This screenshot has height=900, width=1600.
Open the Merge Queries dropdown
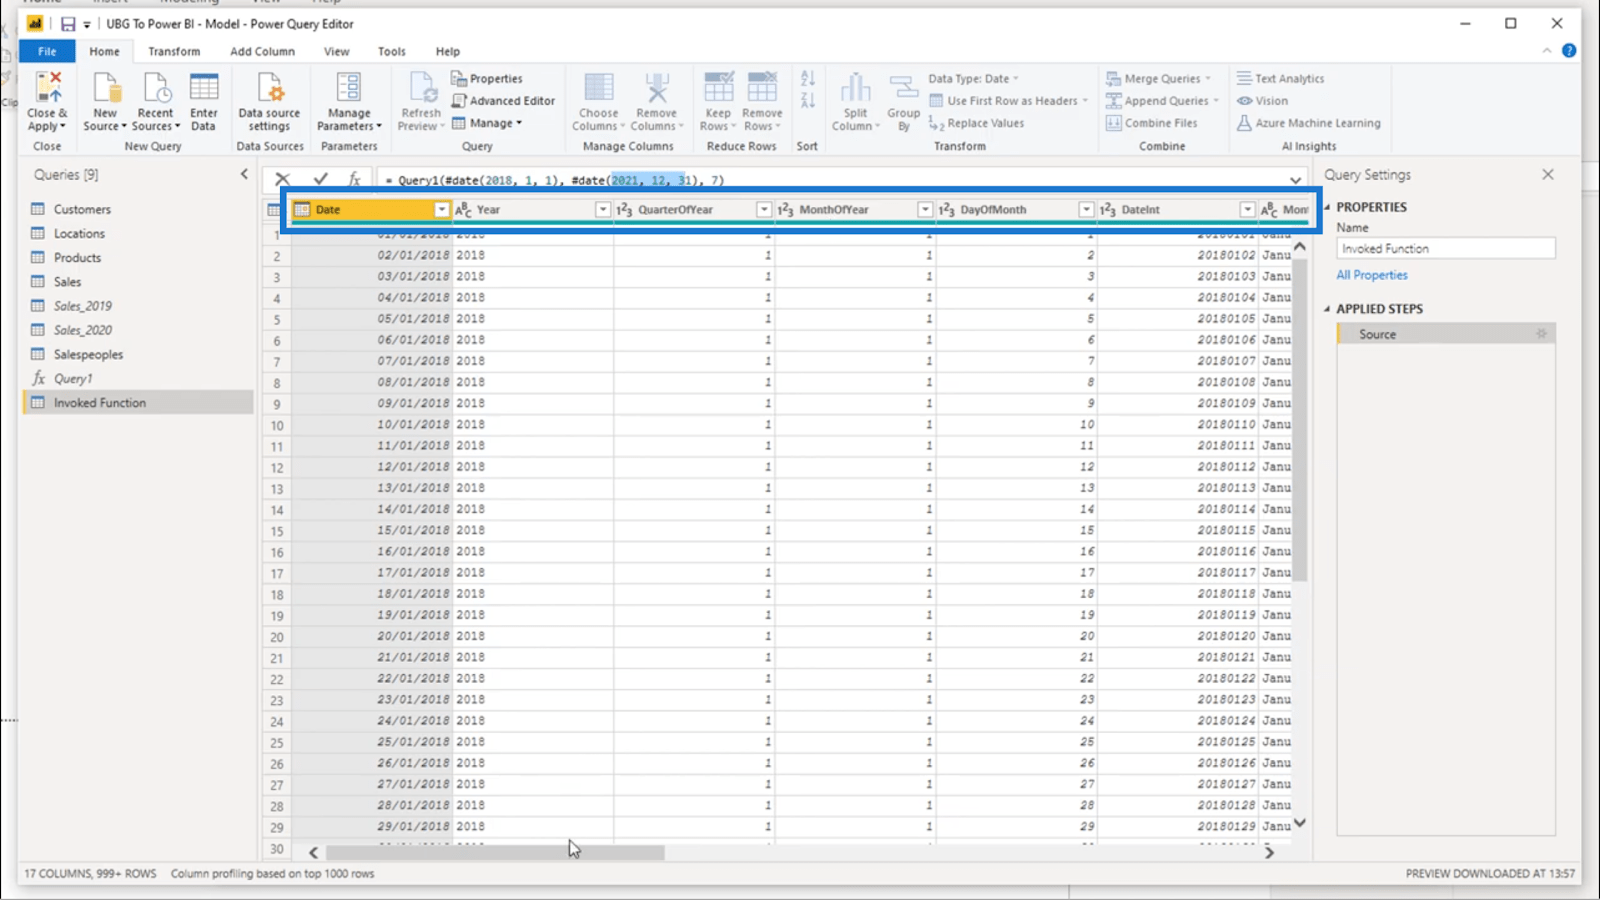coord(1158,78)
